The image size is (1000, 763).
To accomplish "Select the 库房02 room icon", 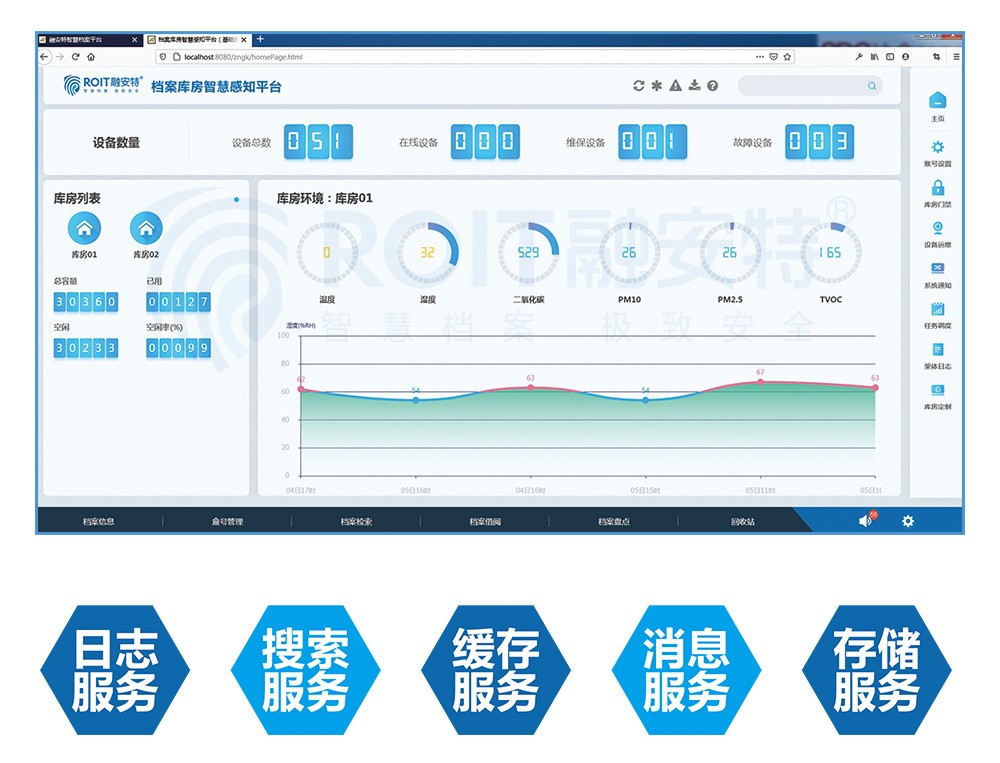I will (x=146, y=229).
